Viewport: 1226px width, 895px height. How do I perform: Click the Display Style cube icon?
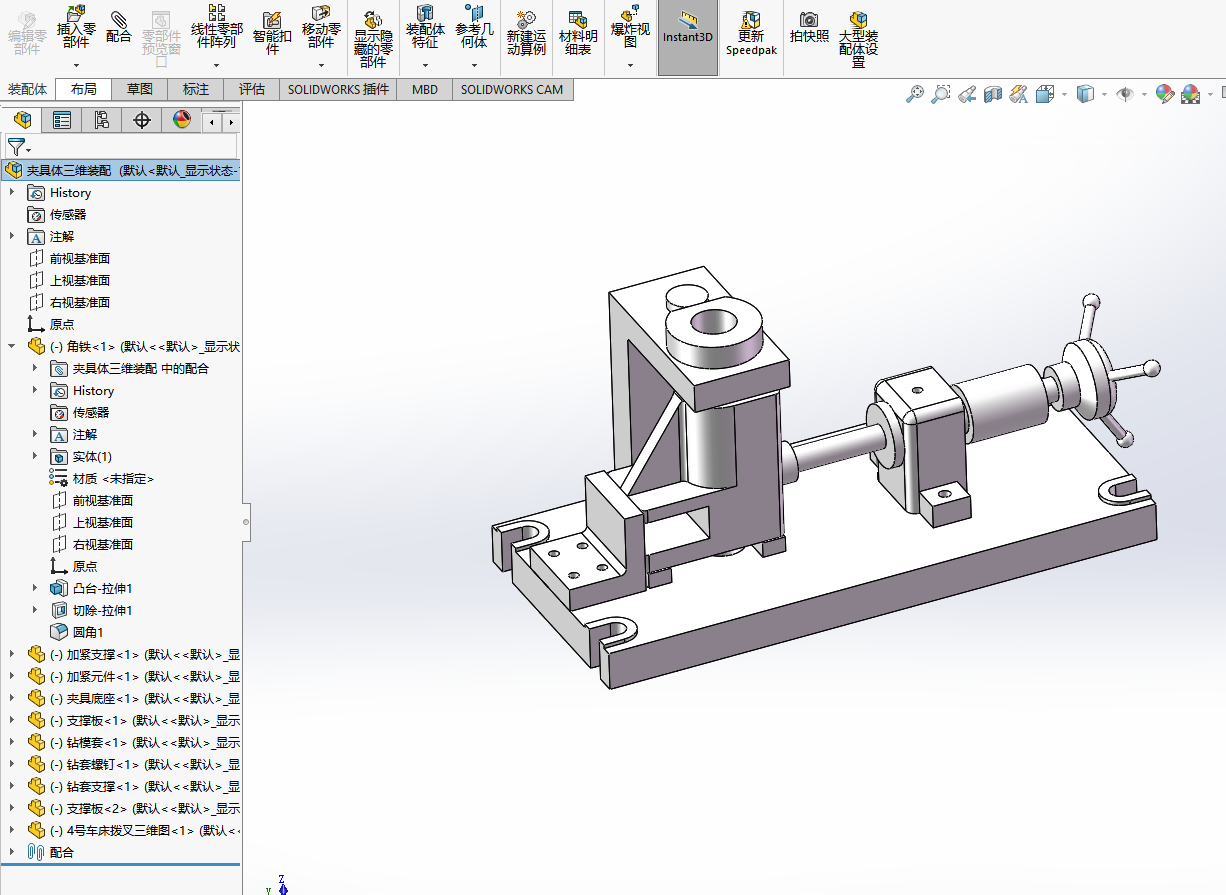(1086, 94)
